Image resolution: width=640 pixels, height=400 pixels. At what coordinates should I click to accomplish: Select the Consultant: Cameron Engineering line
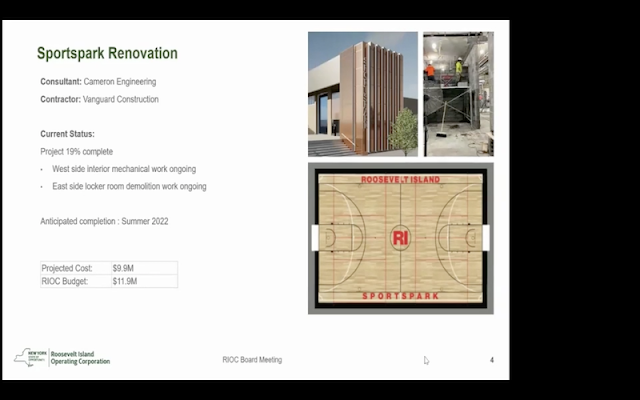pyautogui.click(x=98, y=82)
